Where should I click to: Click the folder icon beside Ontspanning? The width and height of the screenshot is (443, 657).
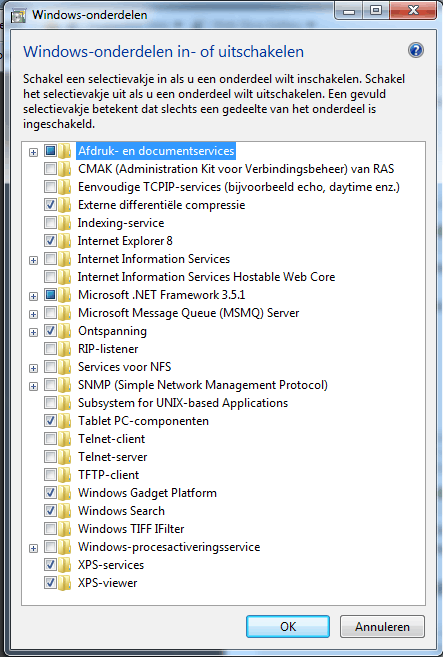pos(64,331)
